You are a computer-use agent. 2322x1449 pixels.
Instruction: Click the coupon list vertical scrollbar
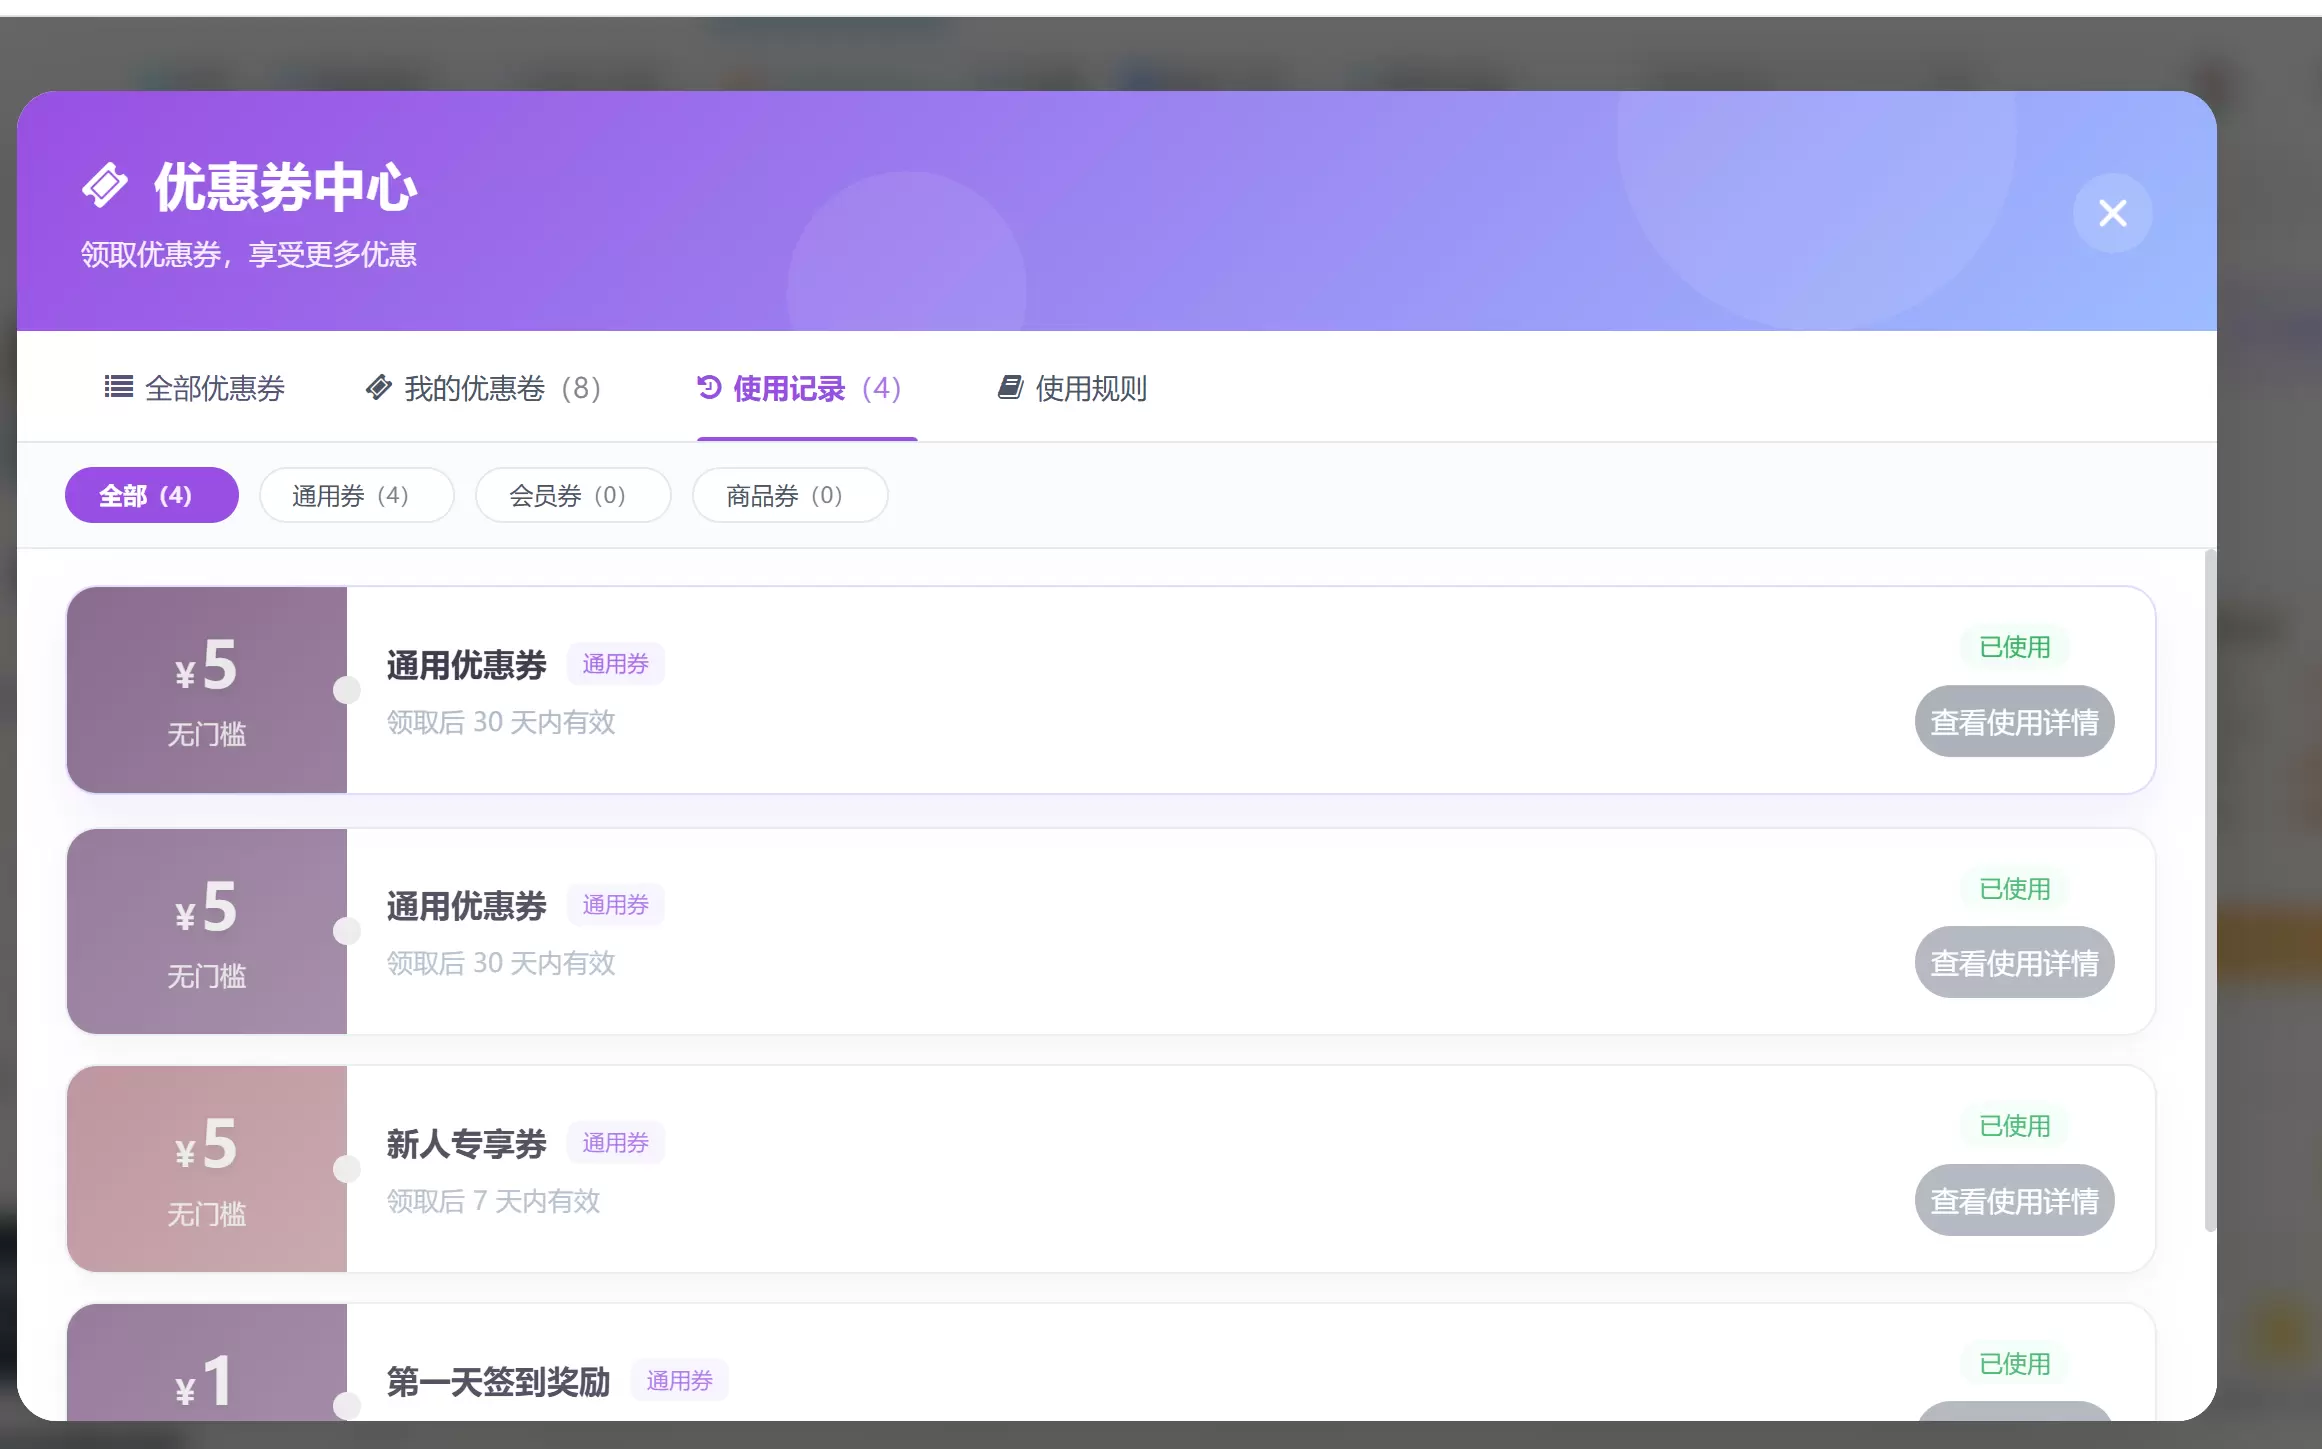pyautogui.click(x=2210, y=890)
